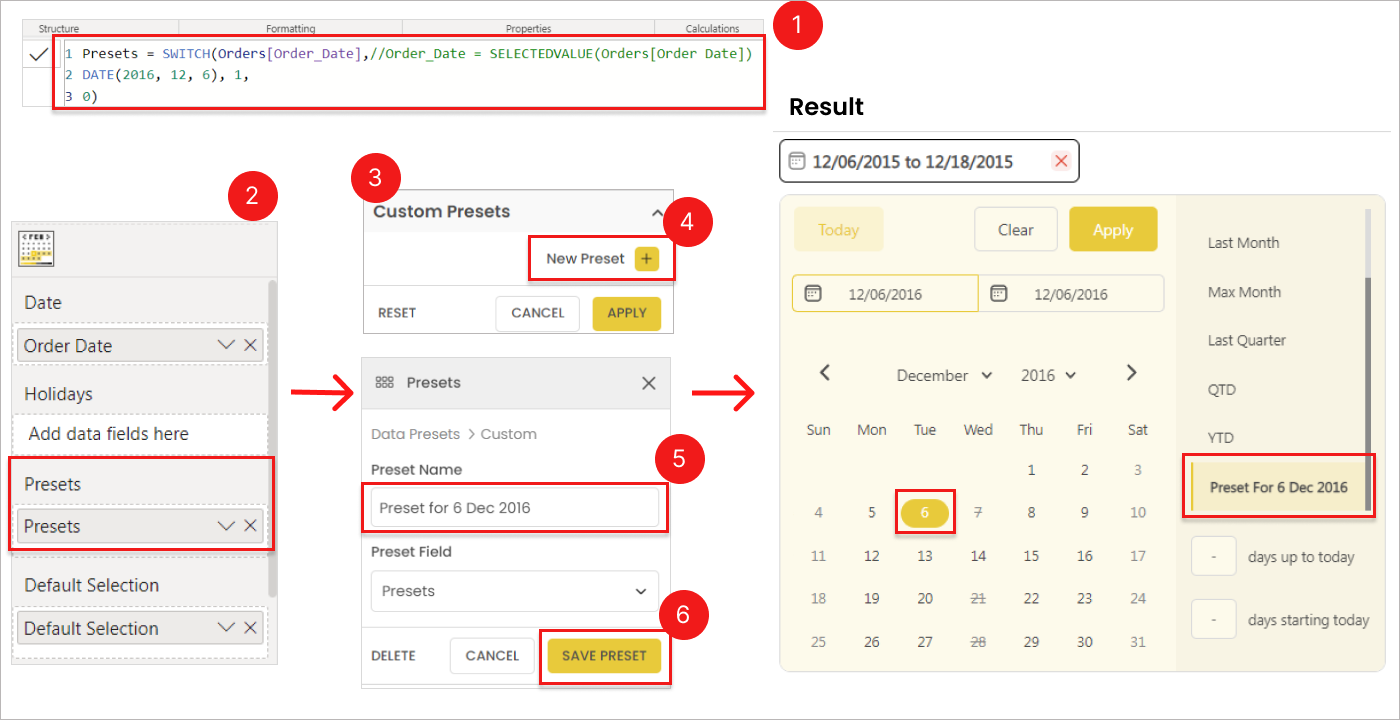Click the checkmark to commit the DAX formula
The height and width of the screenshot is (720, 1400).
38,56
